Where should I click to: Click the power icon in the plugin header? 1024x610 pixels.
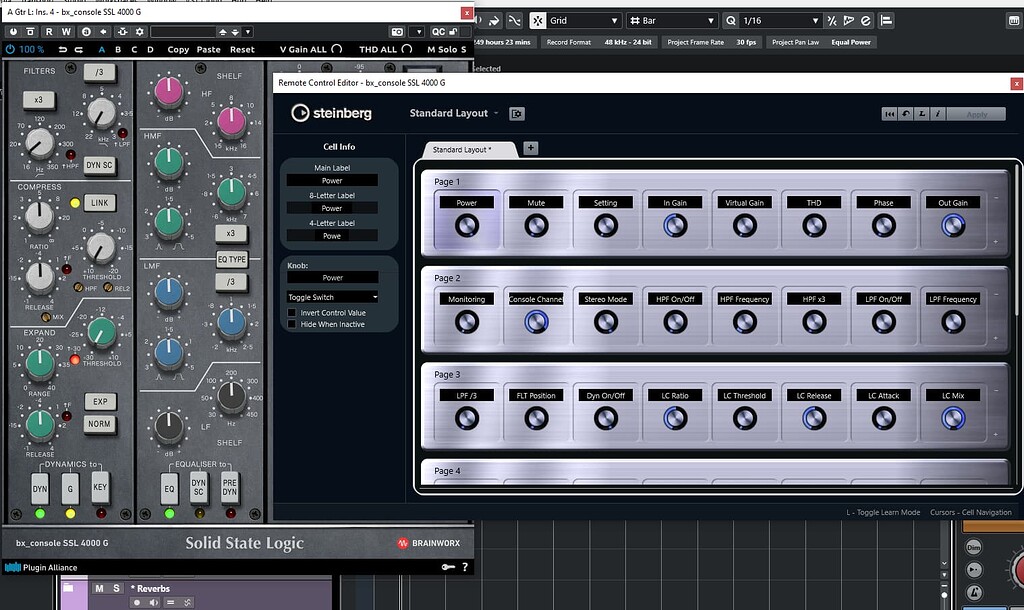click(13, 31)
